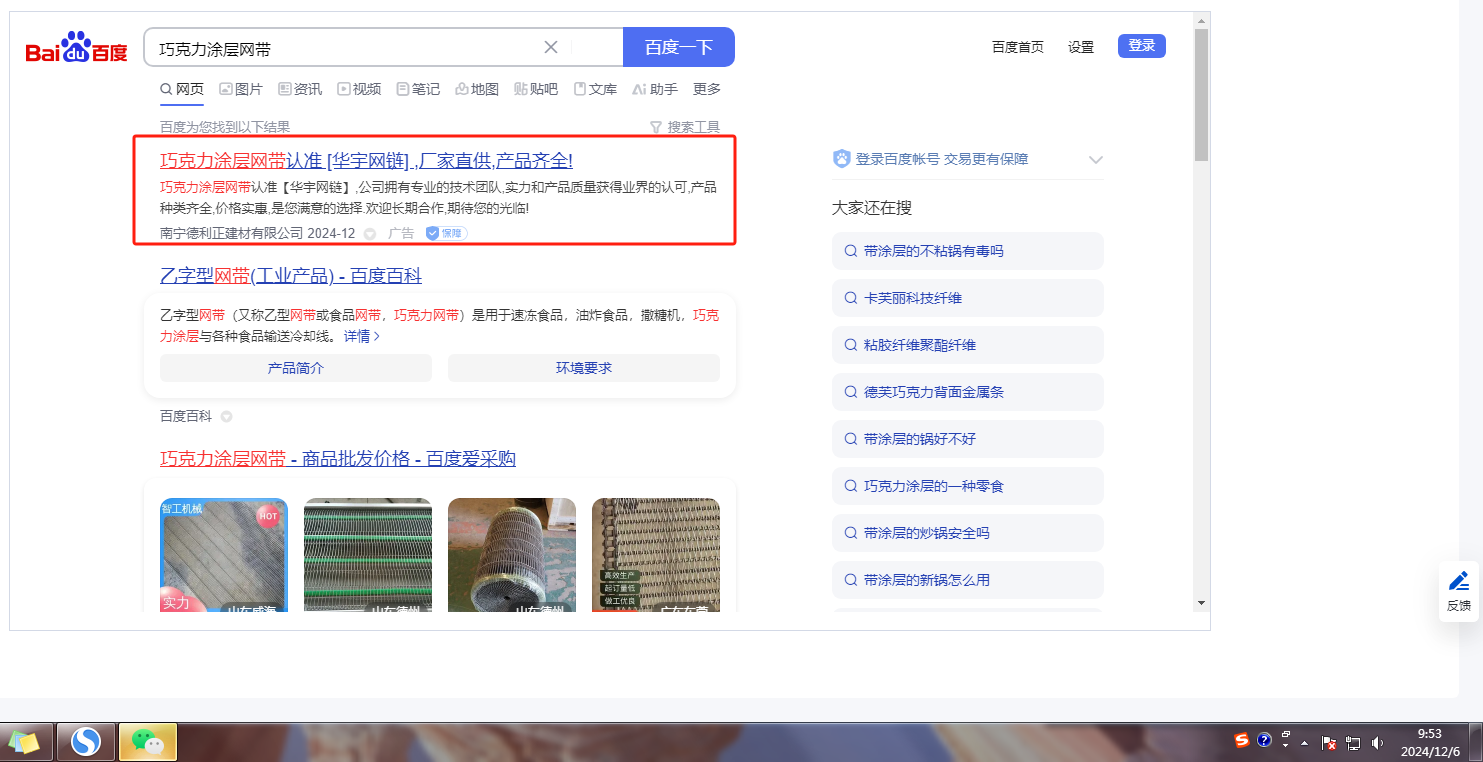
Task: Open the 资讯 tab
Action: point(300,89)
